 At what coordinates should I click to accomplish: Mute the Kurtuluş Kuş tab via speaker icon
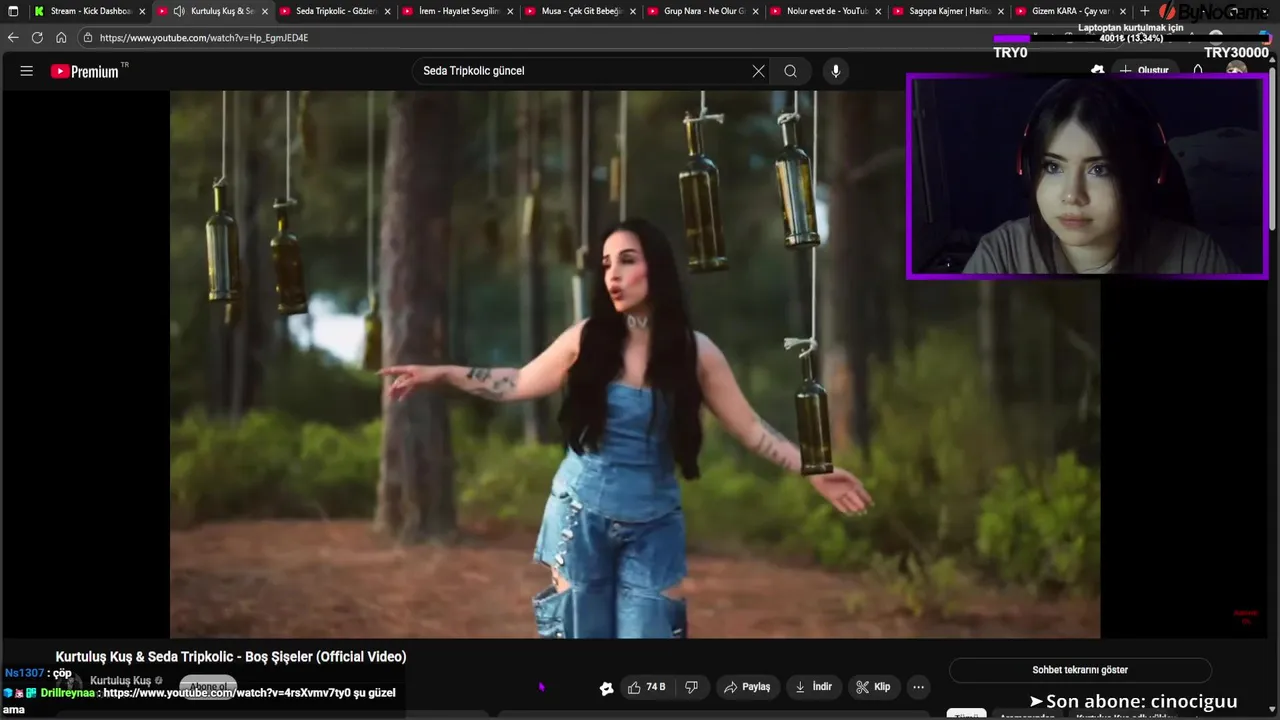178,11
